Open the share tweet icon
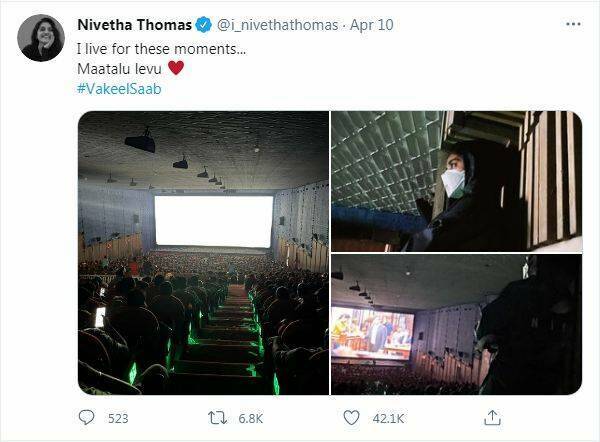This screenshot has height=442, width=600. (492, 418)
